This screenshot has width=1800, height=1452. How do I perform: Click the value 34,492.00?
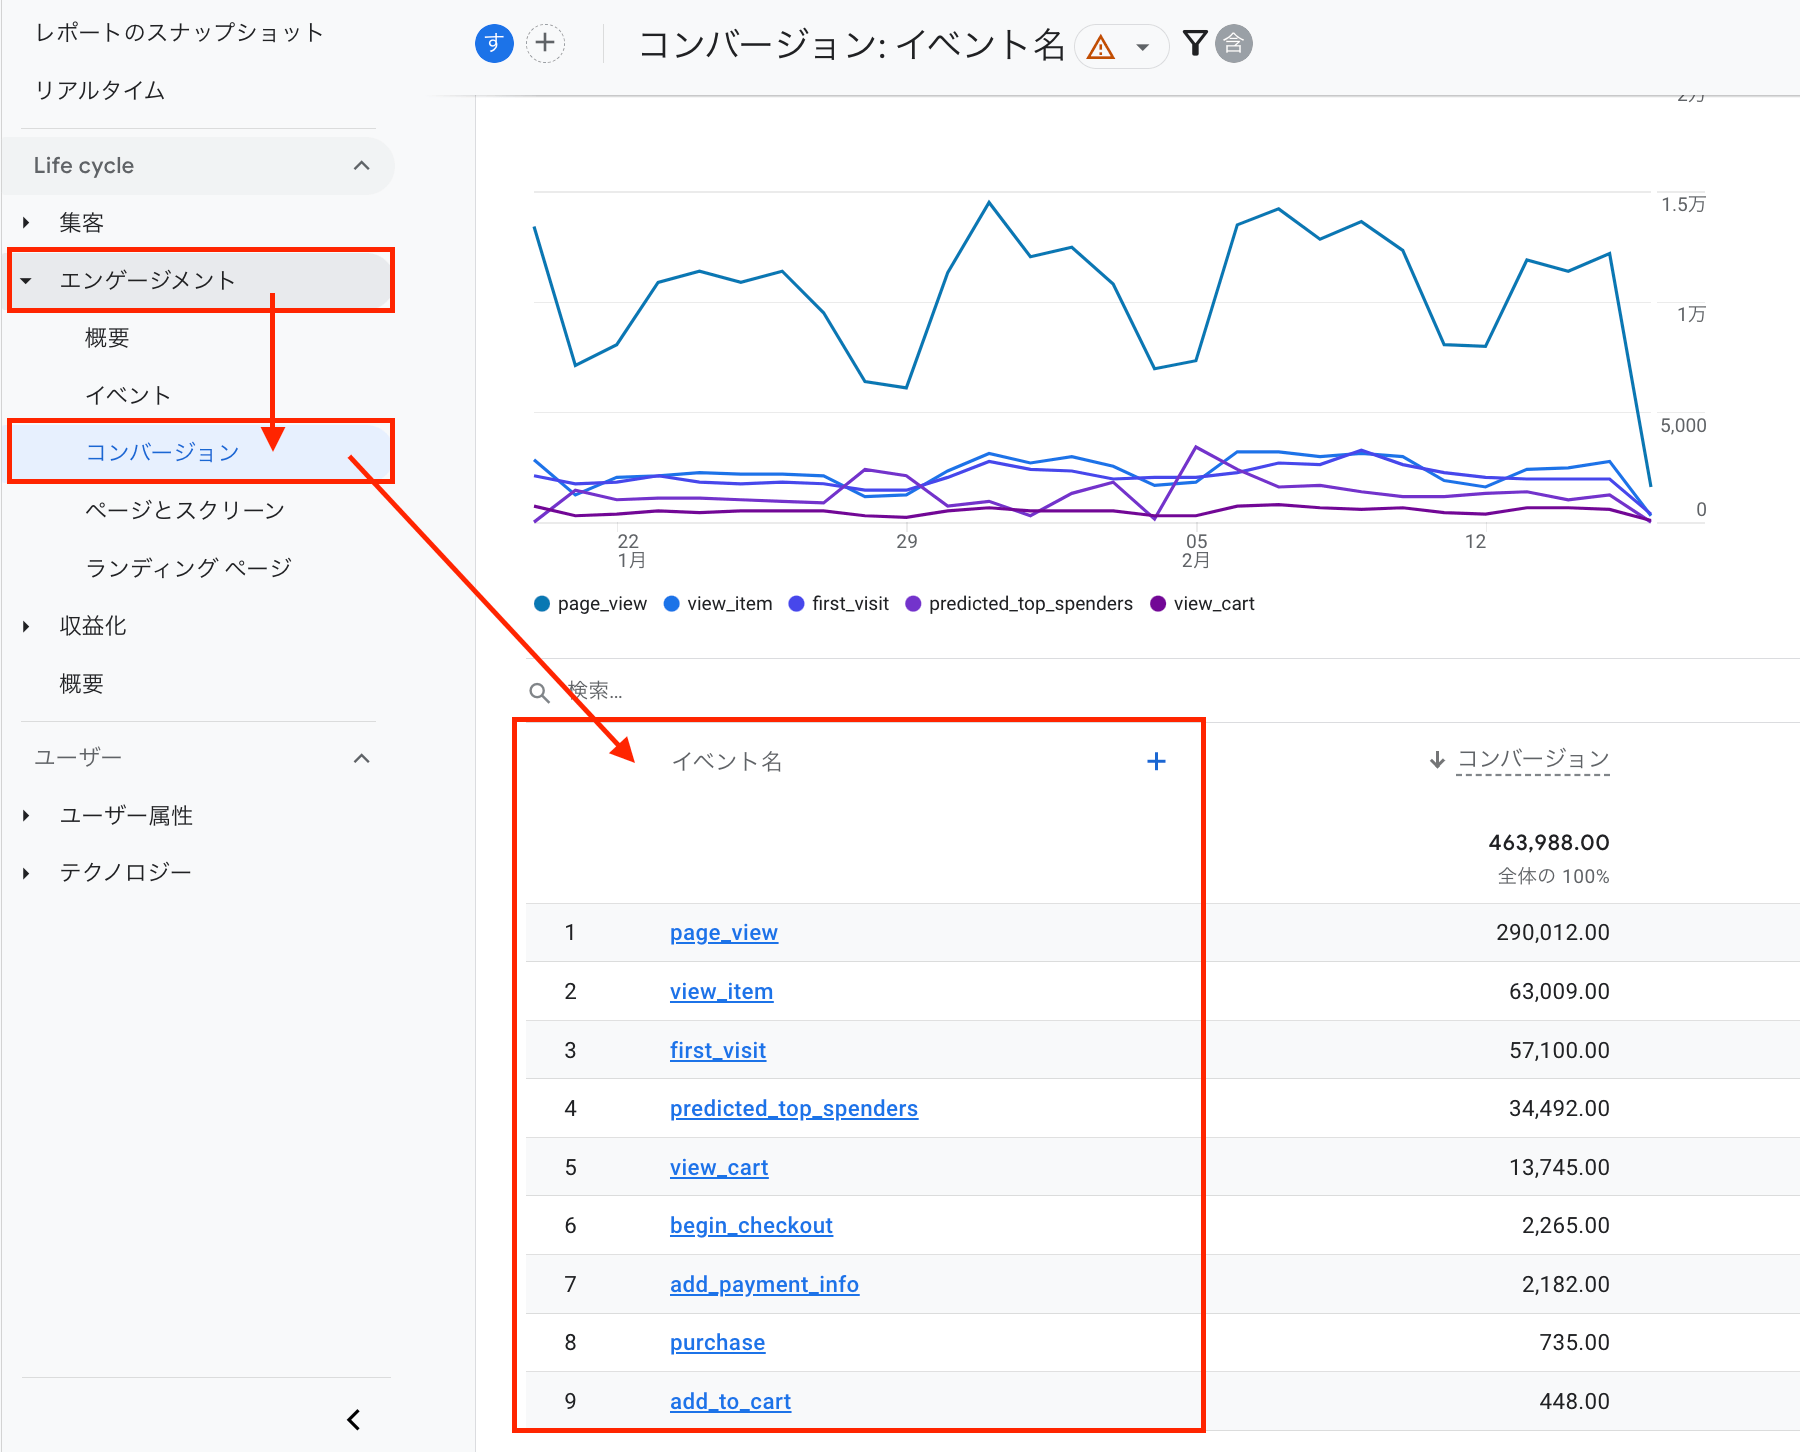coord(1559,1109)
